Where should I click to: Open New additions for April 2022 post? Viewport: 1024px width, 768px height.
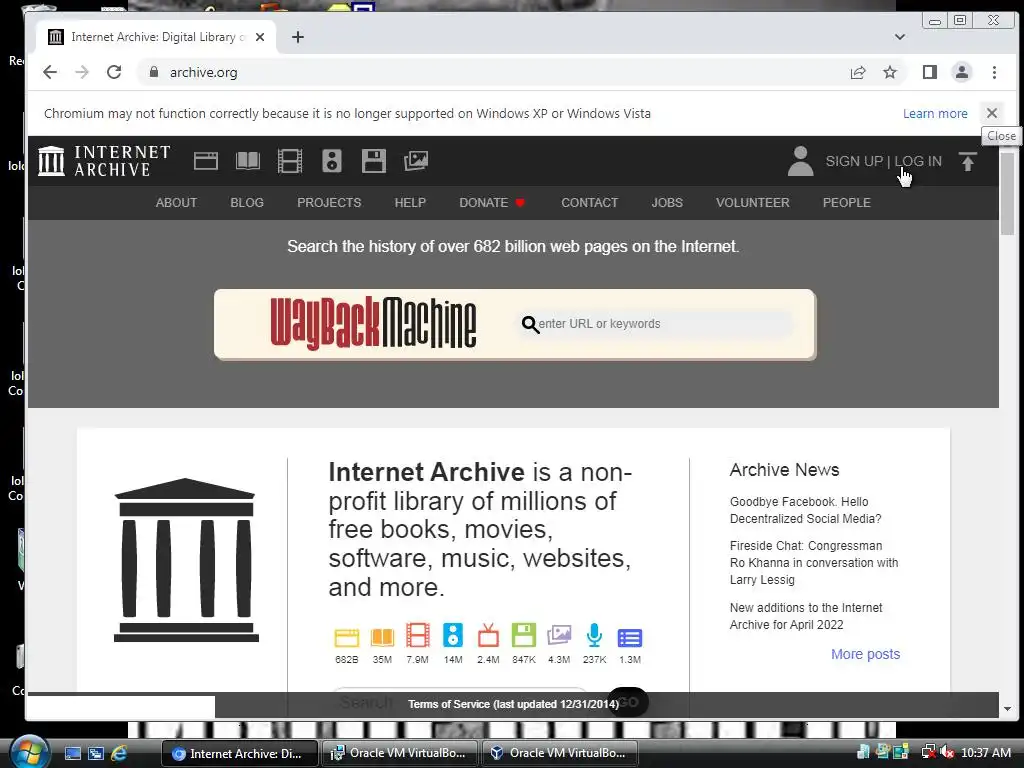[x=806, y=616]
